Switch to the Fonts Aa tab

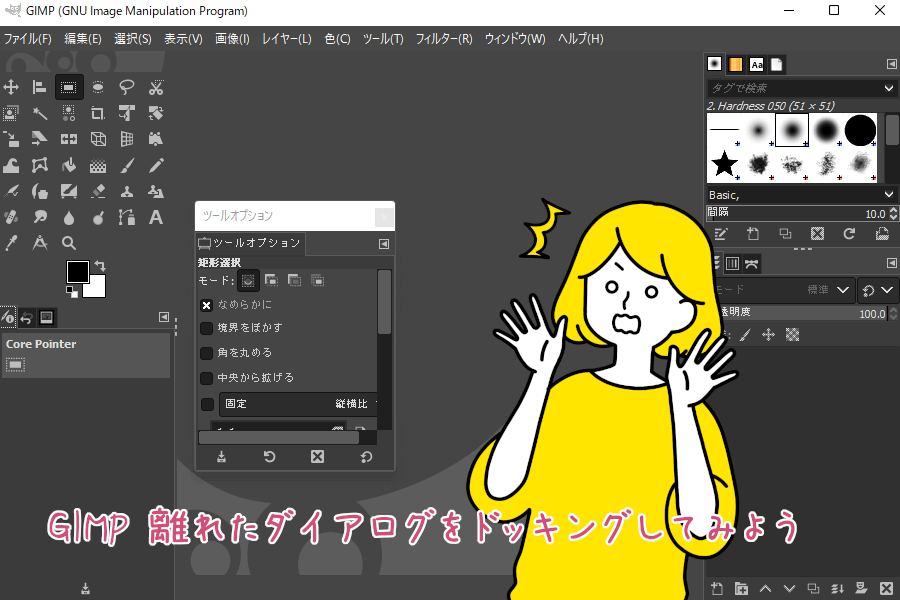(x=757, y=64)
